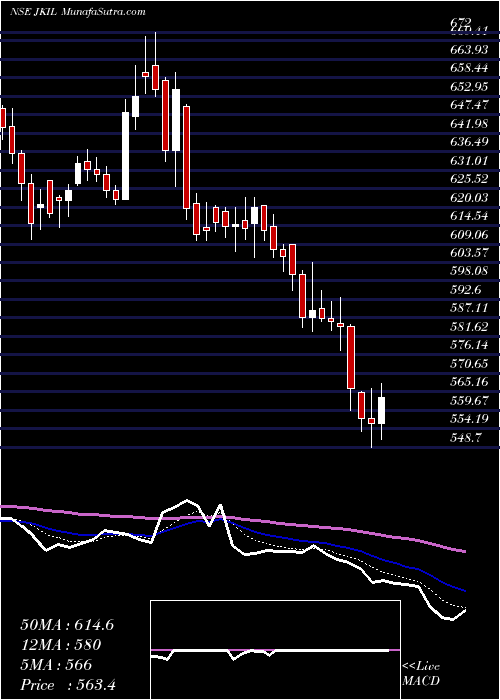Click the 641.98 price axis label
500x700 pixels.
point(469,124)
